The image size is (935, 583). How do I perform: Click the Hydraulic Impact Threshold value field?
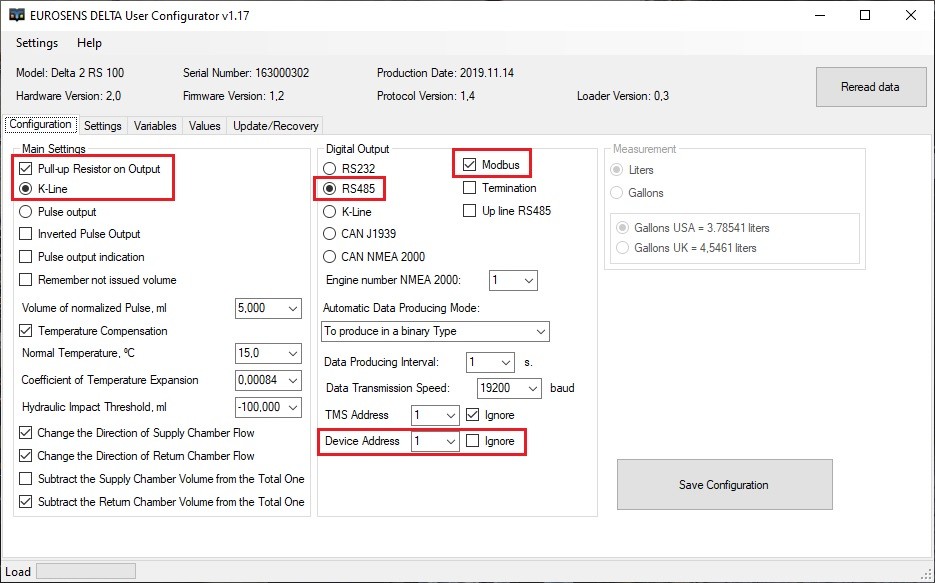click(259, 407)
